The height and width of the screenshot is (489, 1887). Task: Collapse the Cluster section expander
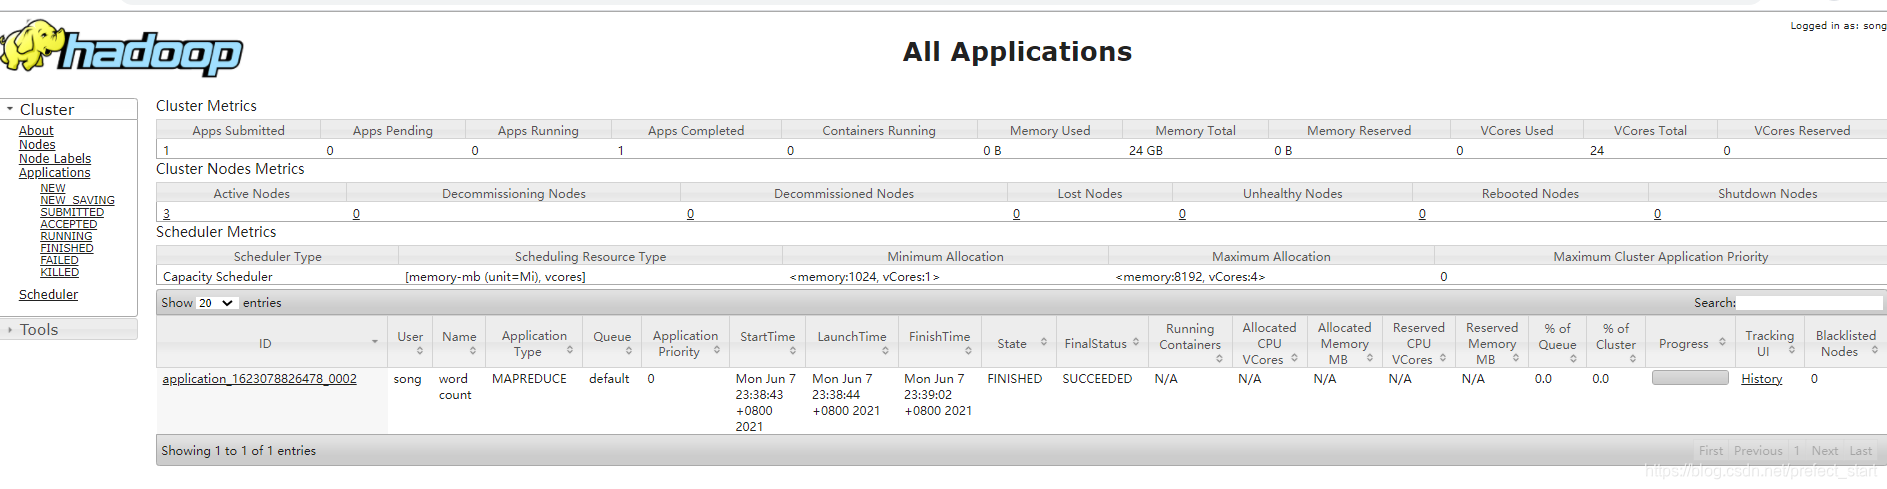(x=10, y=109)
